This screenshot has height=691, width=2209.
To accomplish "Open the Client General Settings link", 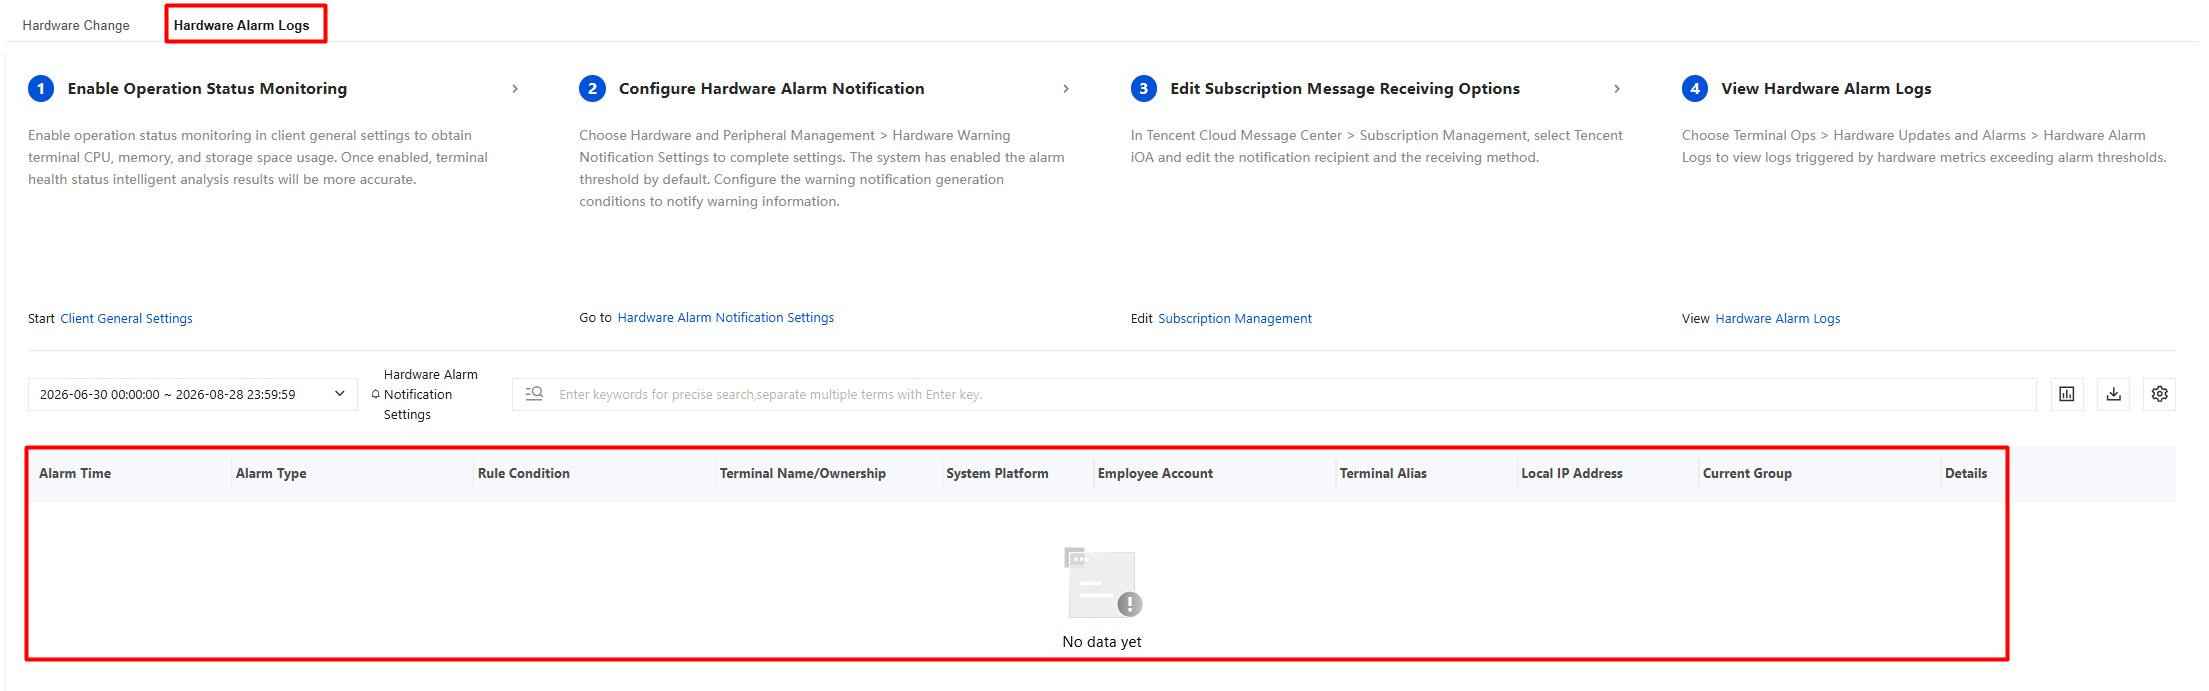I will 126,318.
